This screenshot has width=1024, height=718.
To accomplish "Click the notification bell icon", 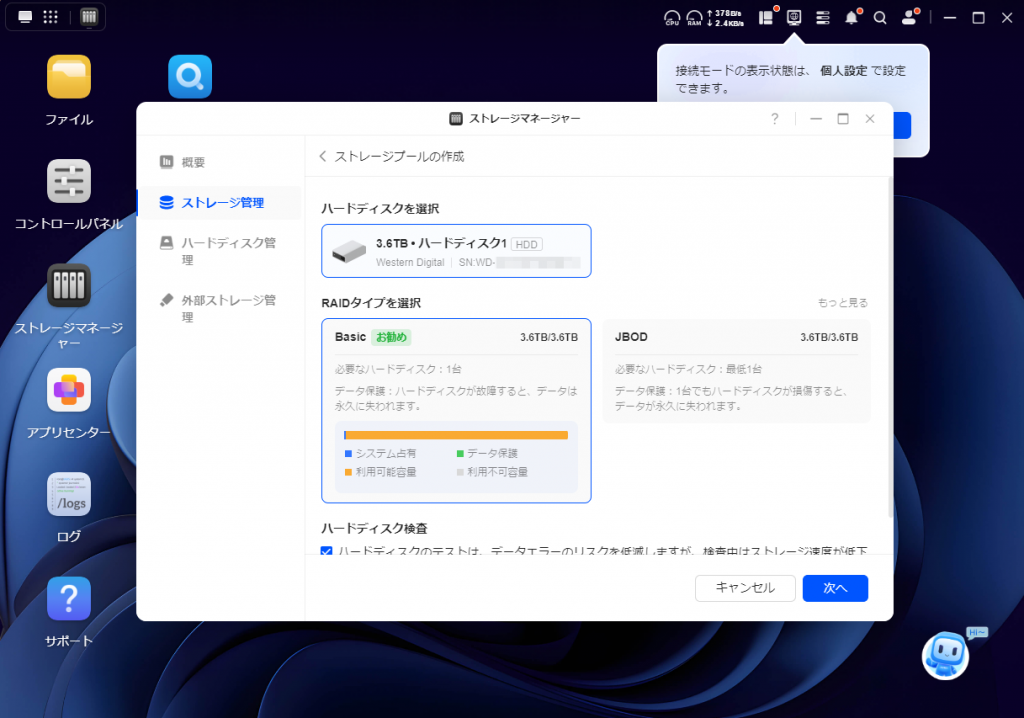I will click(x=851, y=18).
